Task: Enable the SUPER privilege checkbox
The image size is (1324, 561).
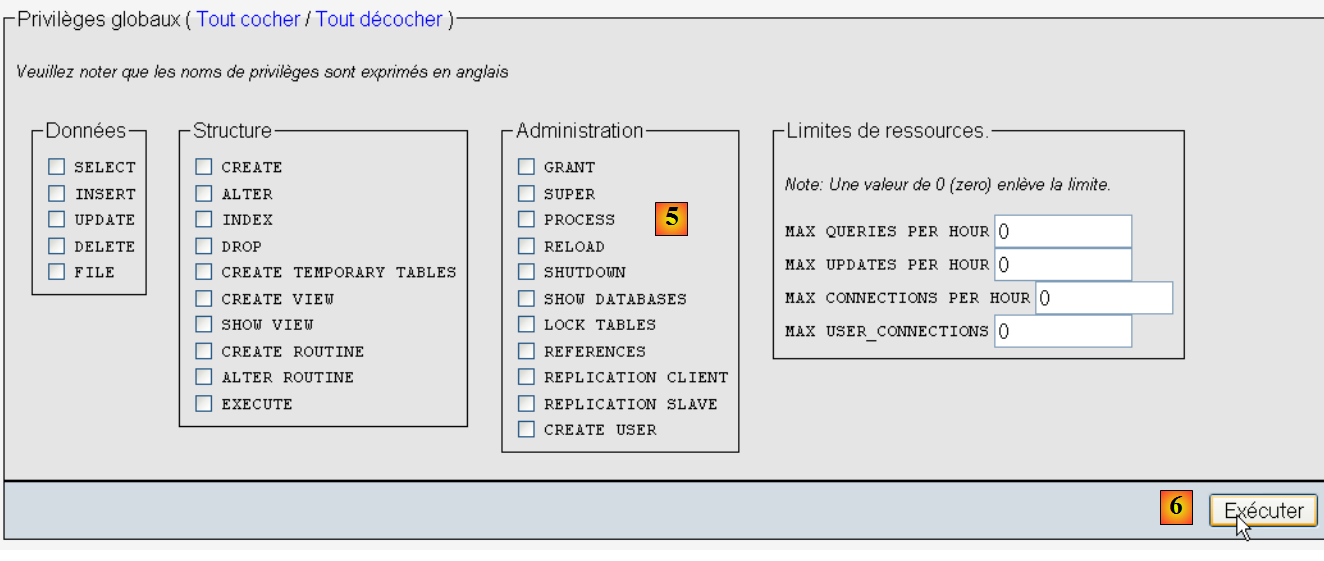Action: click(x=526, y=194)
